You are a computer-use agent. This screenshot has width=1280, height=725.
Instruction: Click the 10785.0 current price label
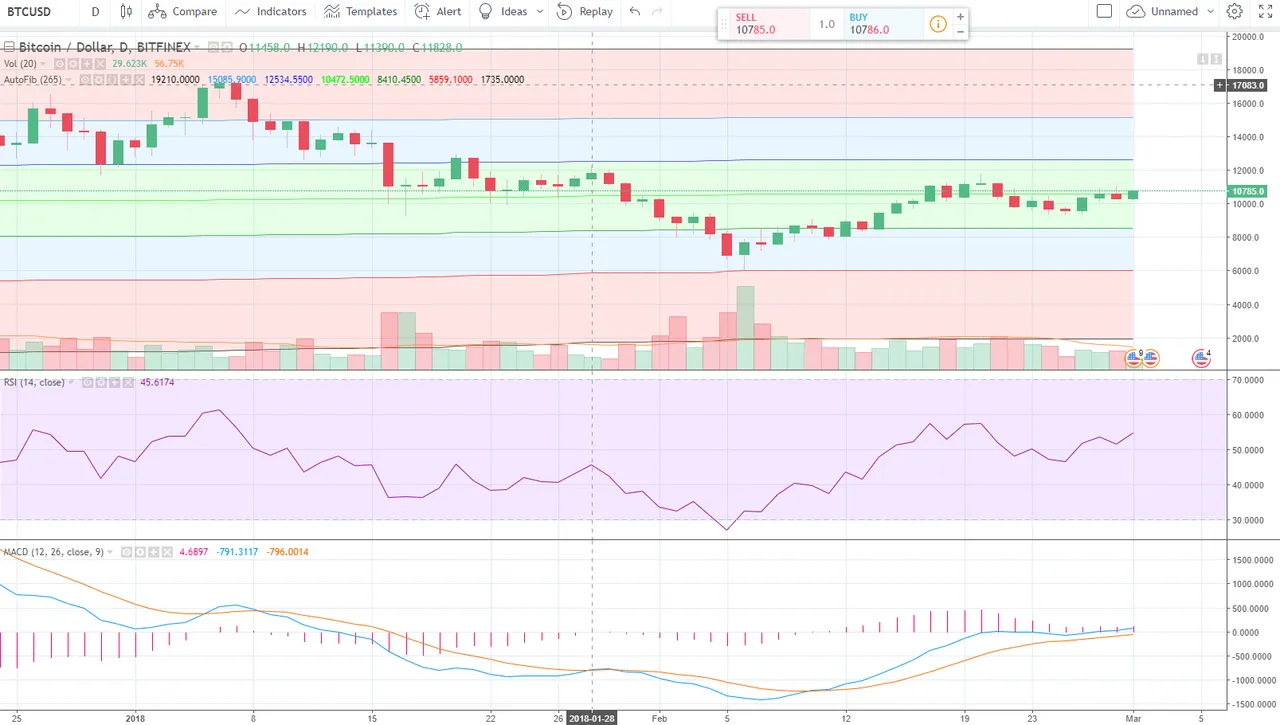pyautogui.click(x=1247, y=191)
